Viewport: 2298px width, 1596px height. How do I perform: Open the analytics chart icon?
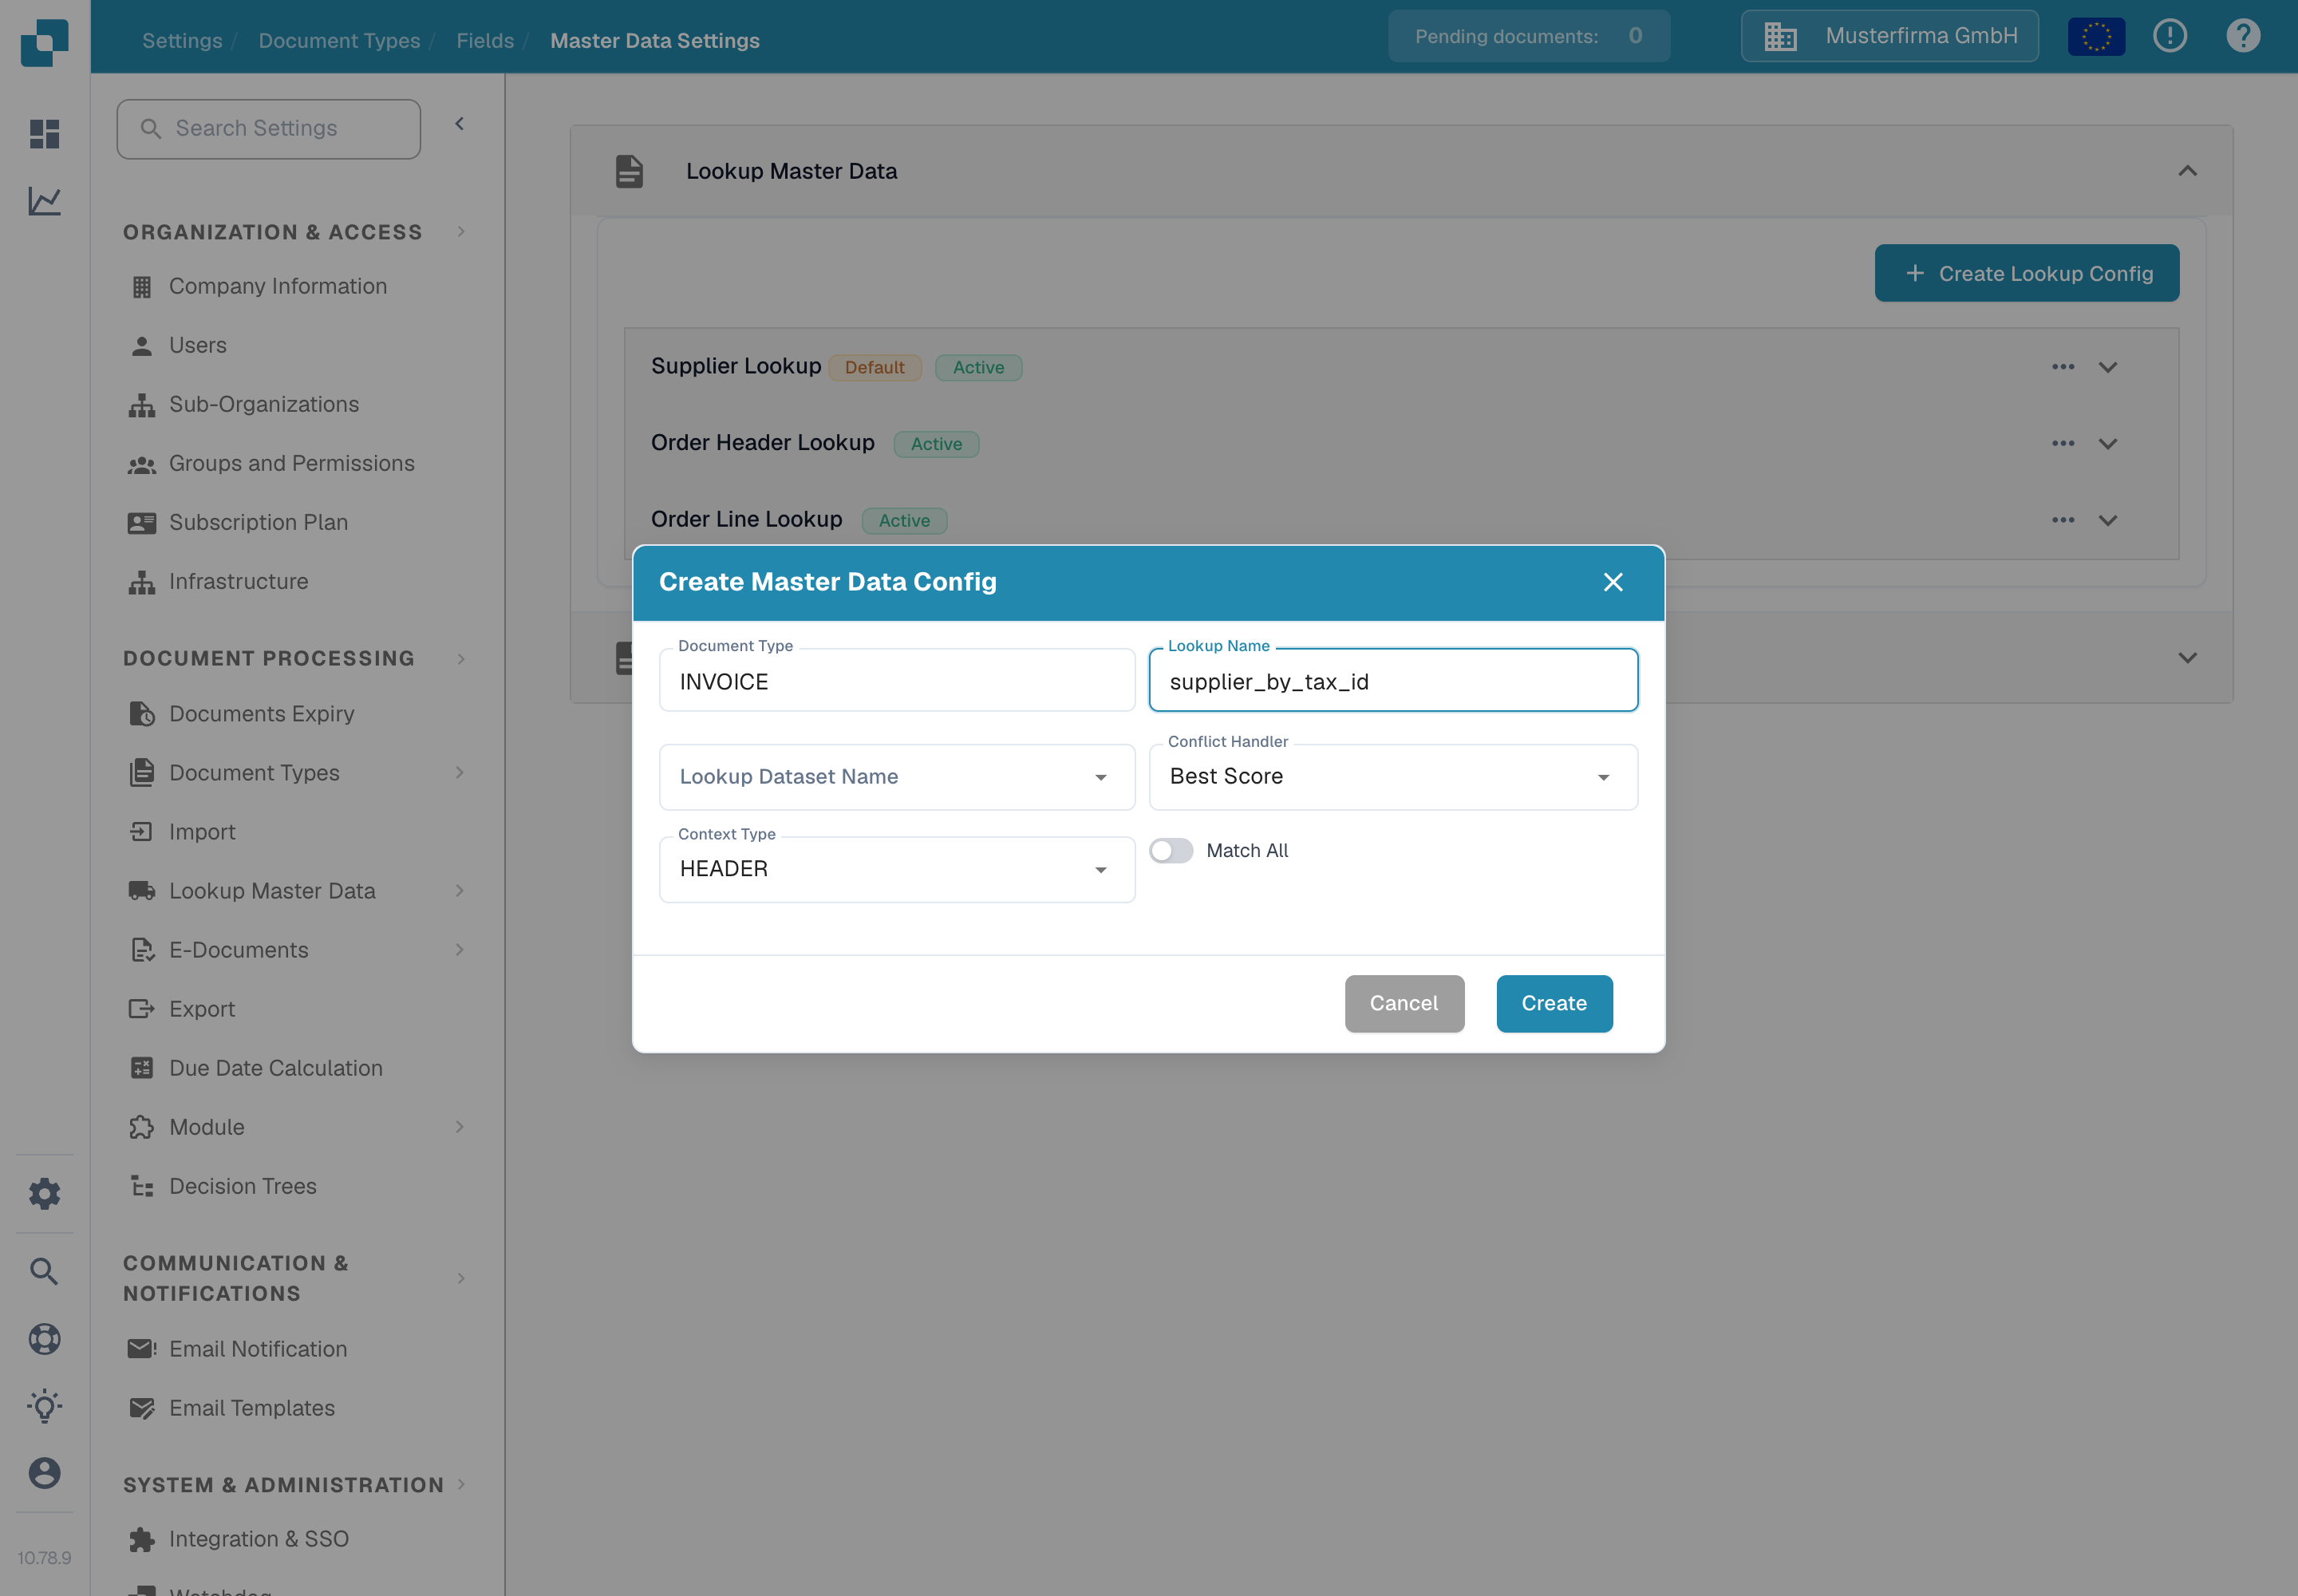tap(44, 201)
